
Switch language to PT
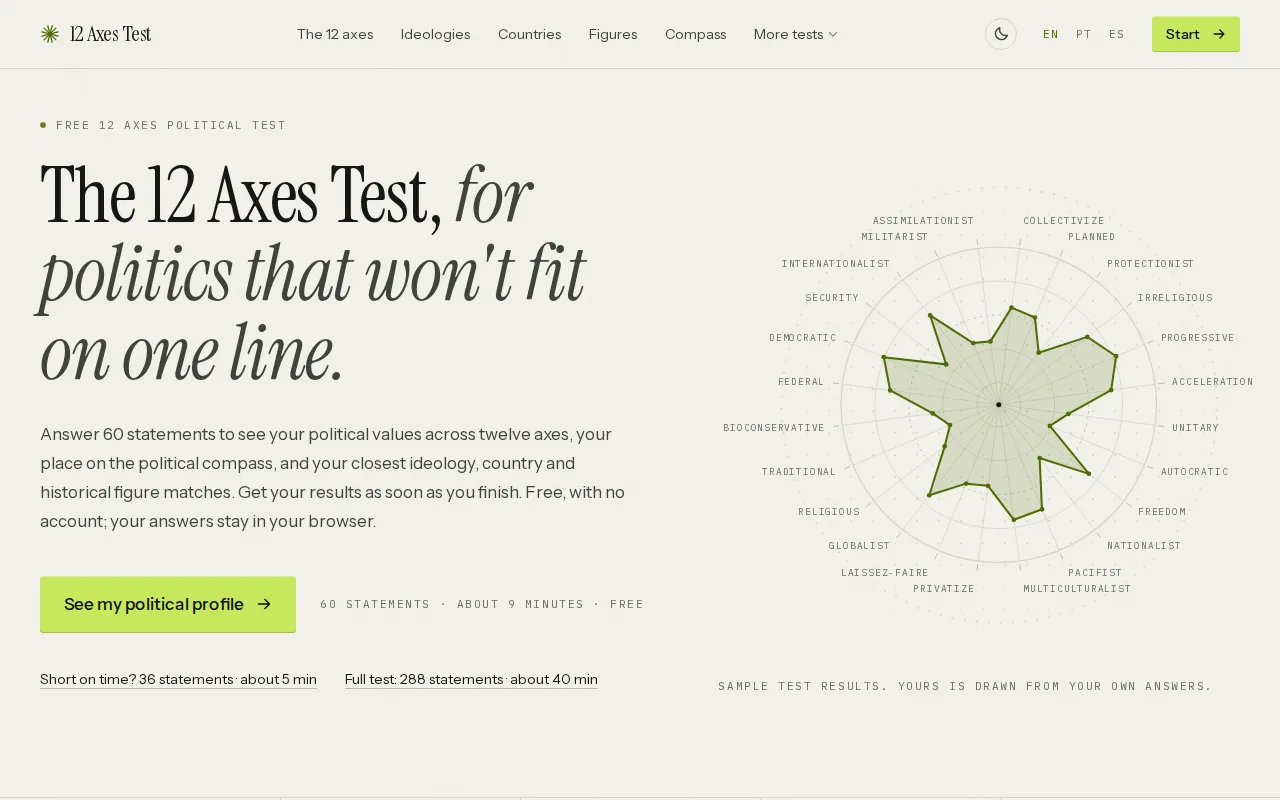(x=1084, y=34)
